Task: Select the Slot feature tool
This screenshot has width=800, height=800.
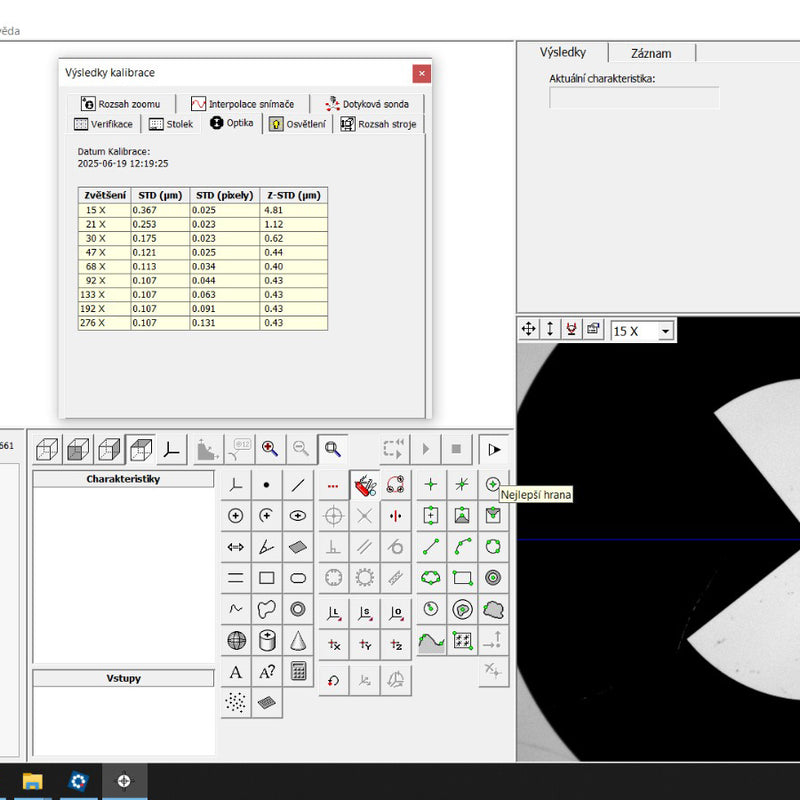Action: (x=298, y=578)
